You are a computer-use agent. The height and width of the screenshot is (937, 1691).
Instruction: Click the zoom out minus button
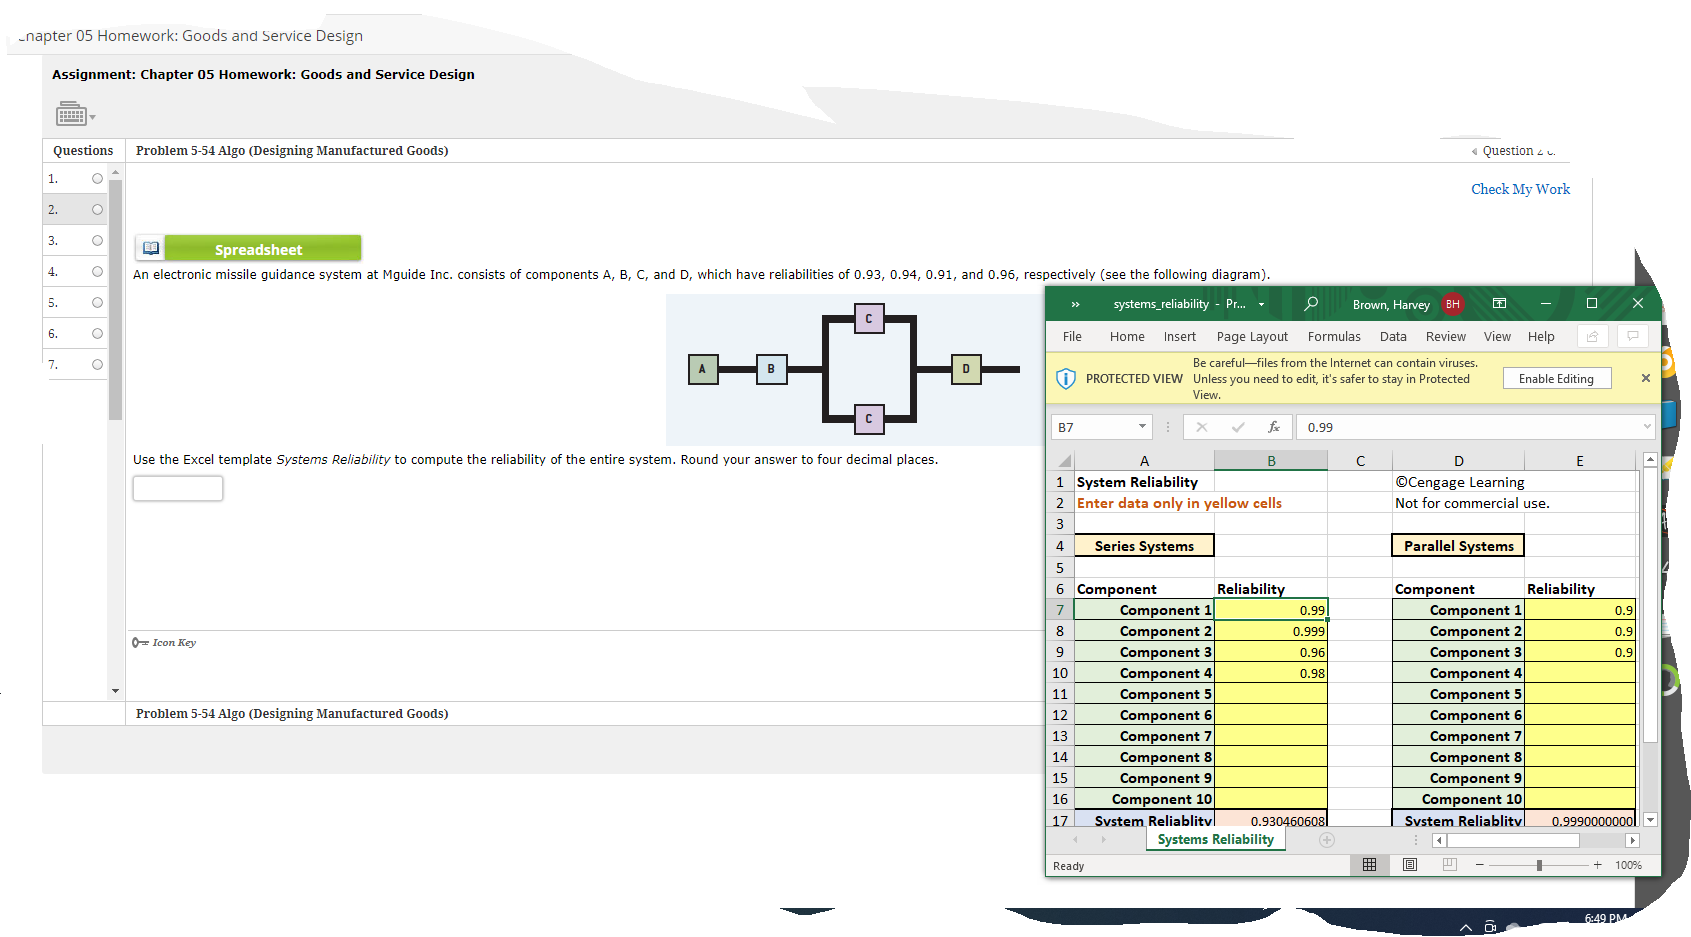[x=1479, y=865]
